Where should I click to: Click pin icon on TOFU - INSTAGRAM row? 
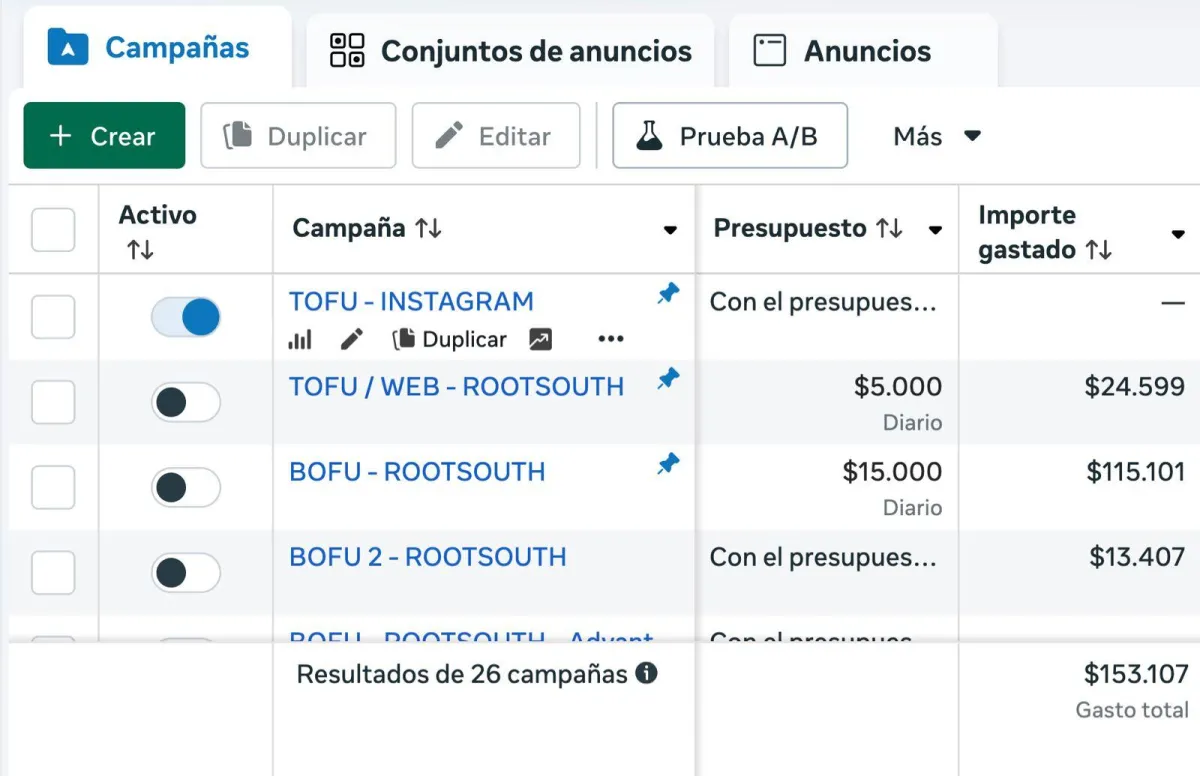(x=668, y=294)
